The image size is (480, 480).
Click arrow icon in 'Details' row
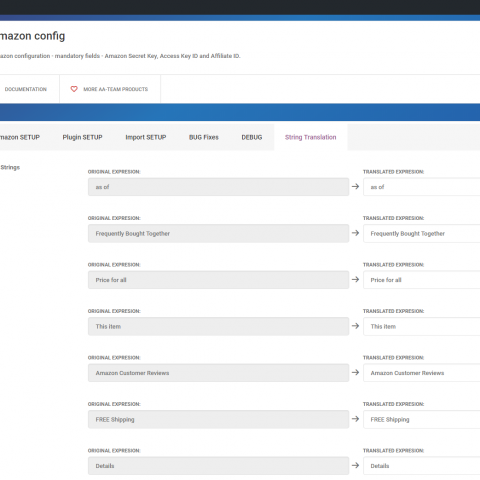coord(356,465)
